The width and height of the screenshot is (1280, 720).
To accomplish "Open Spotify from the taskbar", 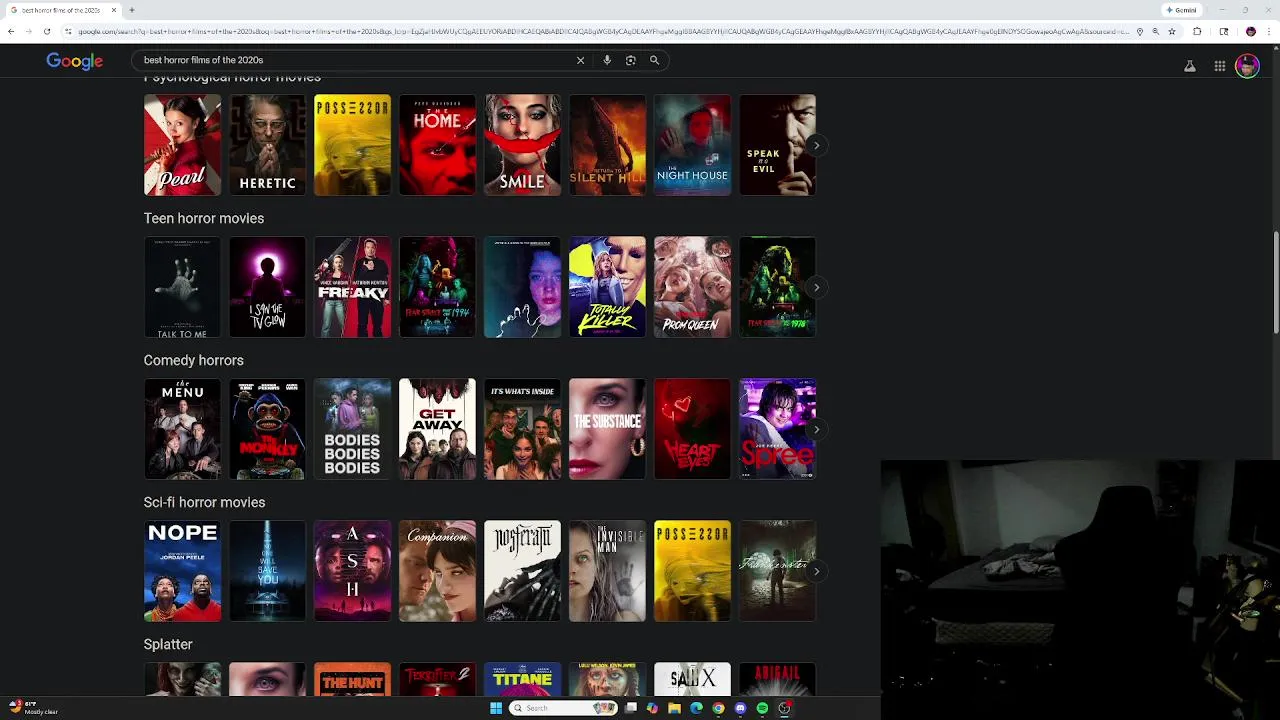I will [763, 708].
